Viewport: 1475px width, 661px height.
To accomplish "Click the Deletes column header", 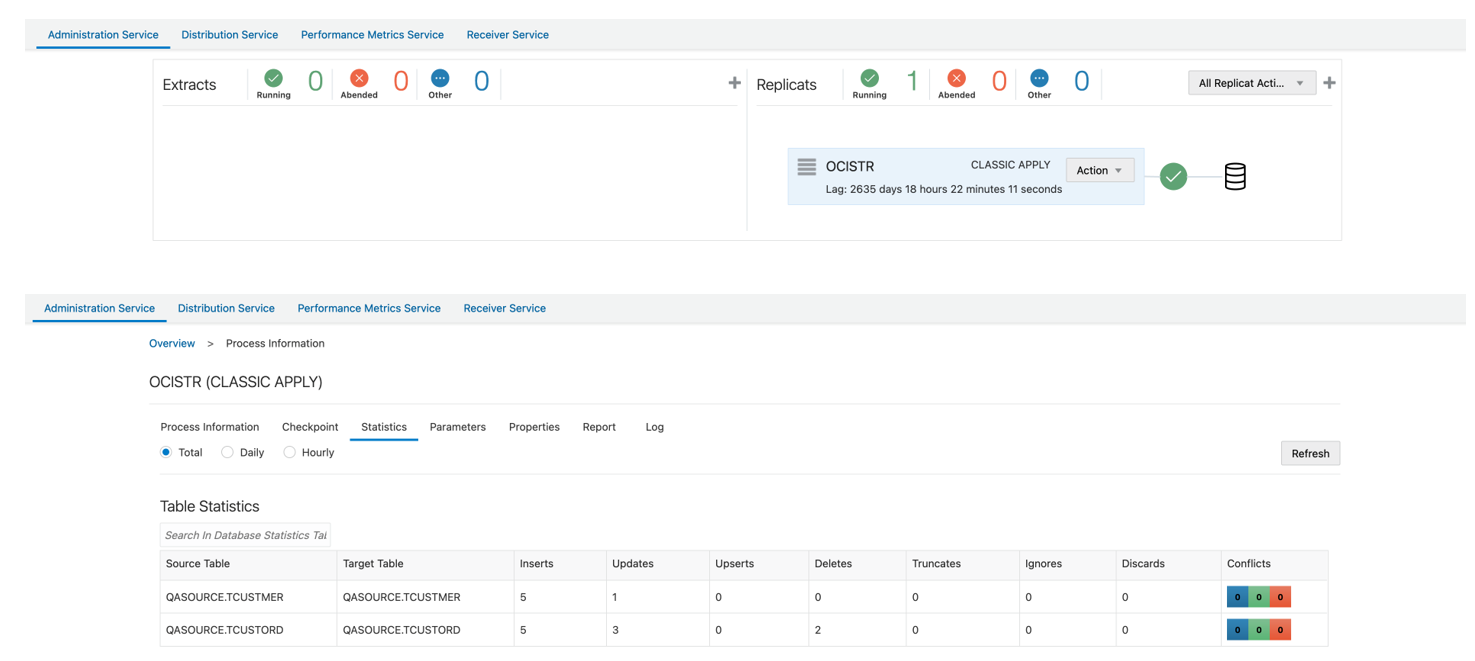I will pos(857,564).
